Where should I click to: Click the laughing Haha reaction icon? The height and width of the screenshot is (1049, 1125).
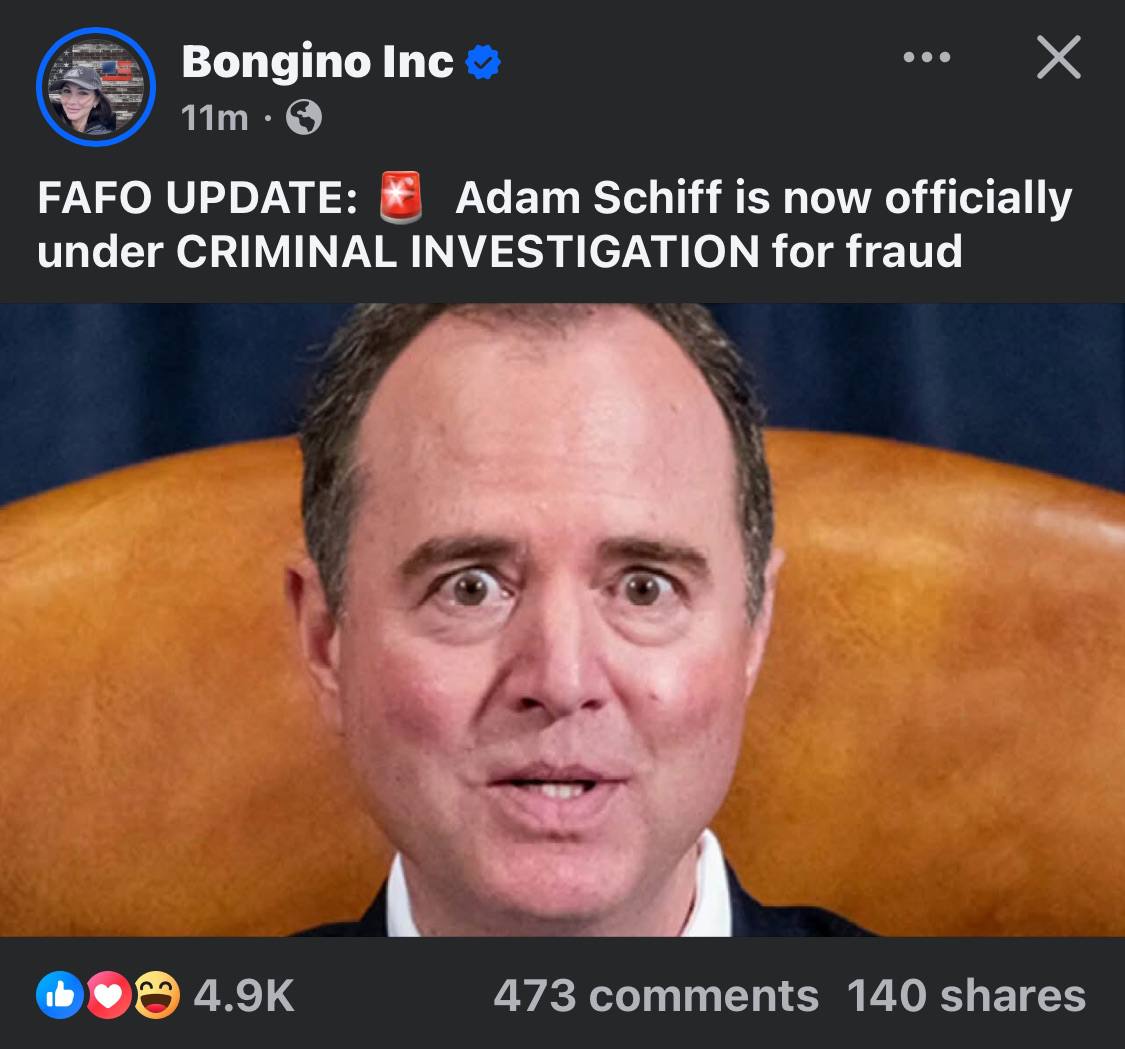click(x=157, y=995)
